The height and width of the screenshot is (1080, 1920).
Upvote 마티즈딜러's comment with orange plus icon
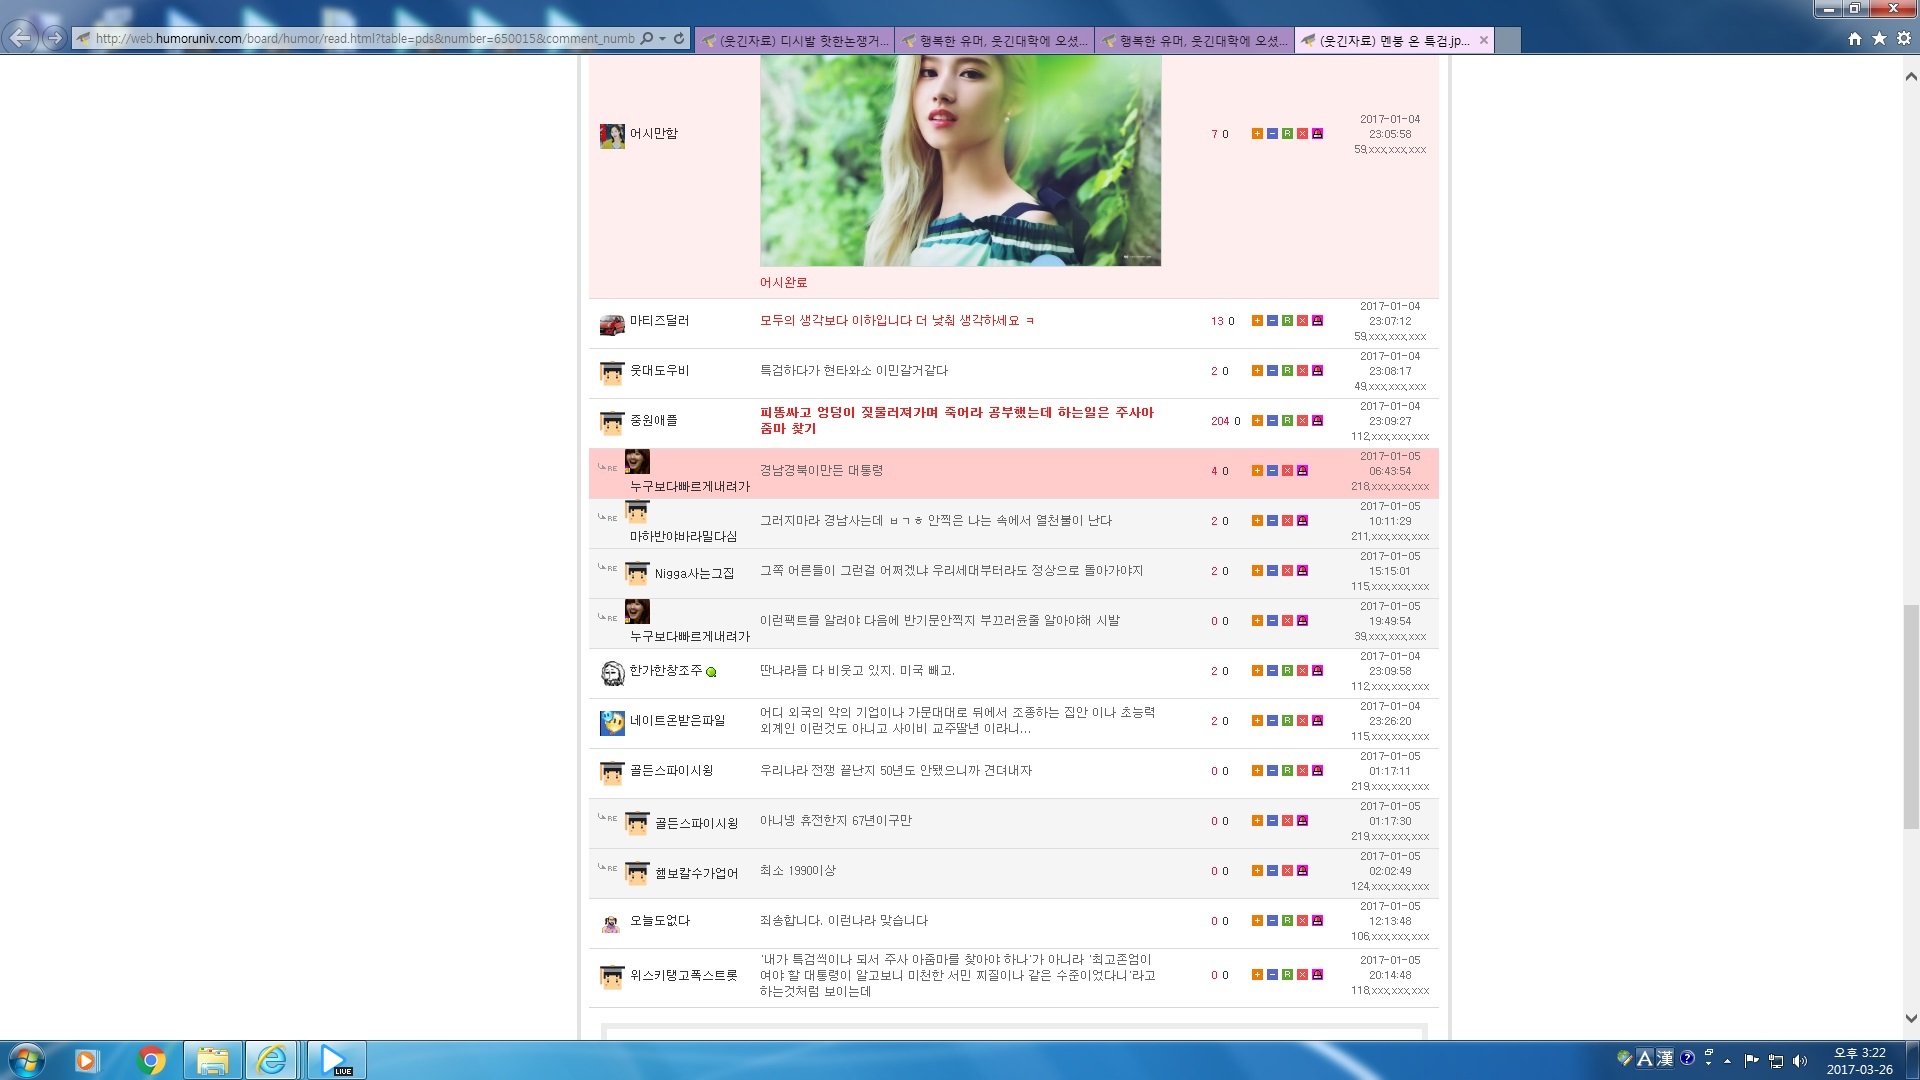pyautogui.click(x=1257, y=321)
